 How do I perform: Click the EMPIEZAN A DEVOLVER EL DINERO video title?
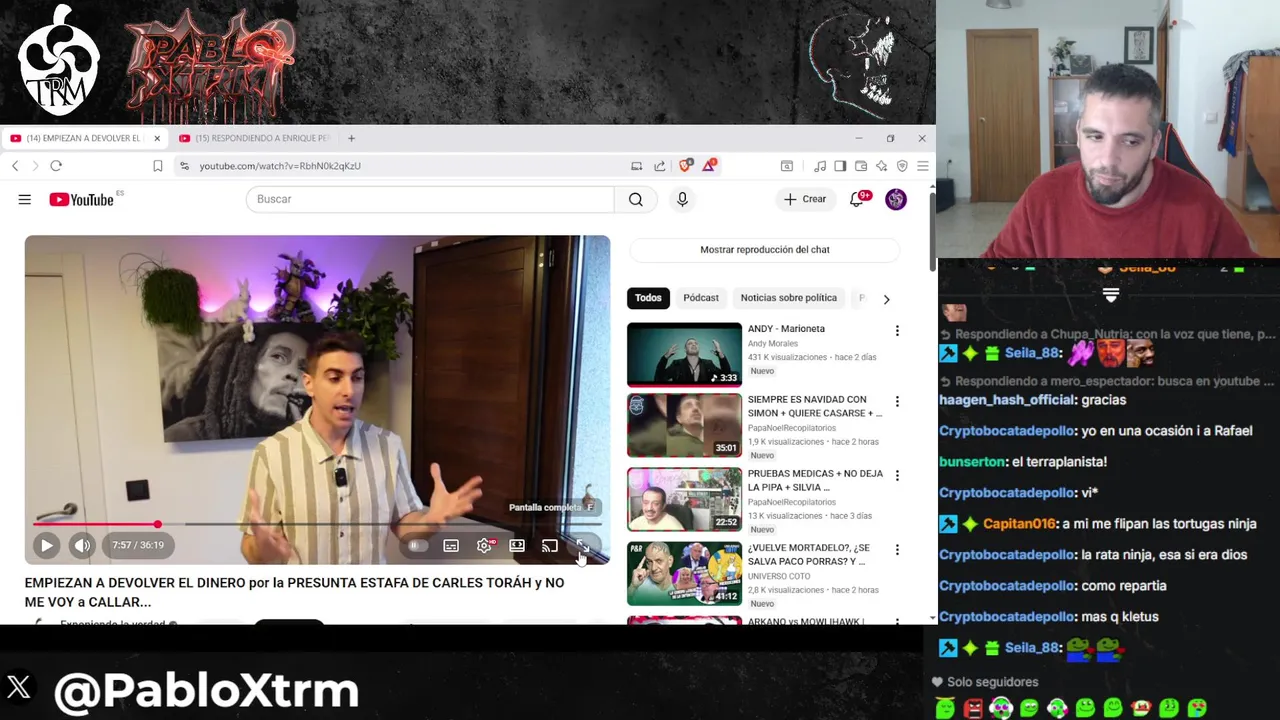pos(294,592)
